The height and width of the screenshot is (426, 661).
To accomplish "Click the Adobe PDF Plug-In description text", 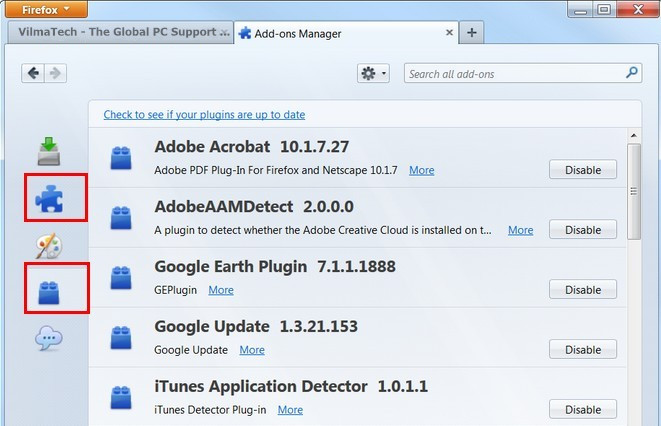I will 276,170.
